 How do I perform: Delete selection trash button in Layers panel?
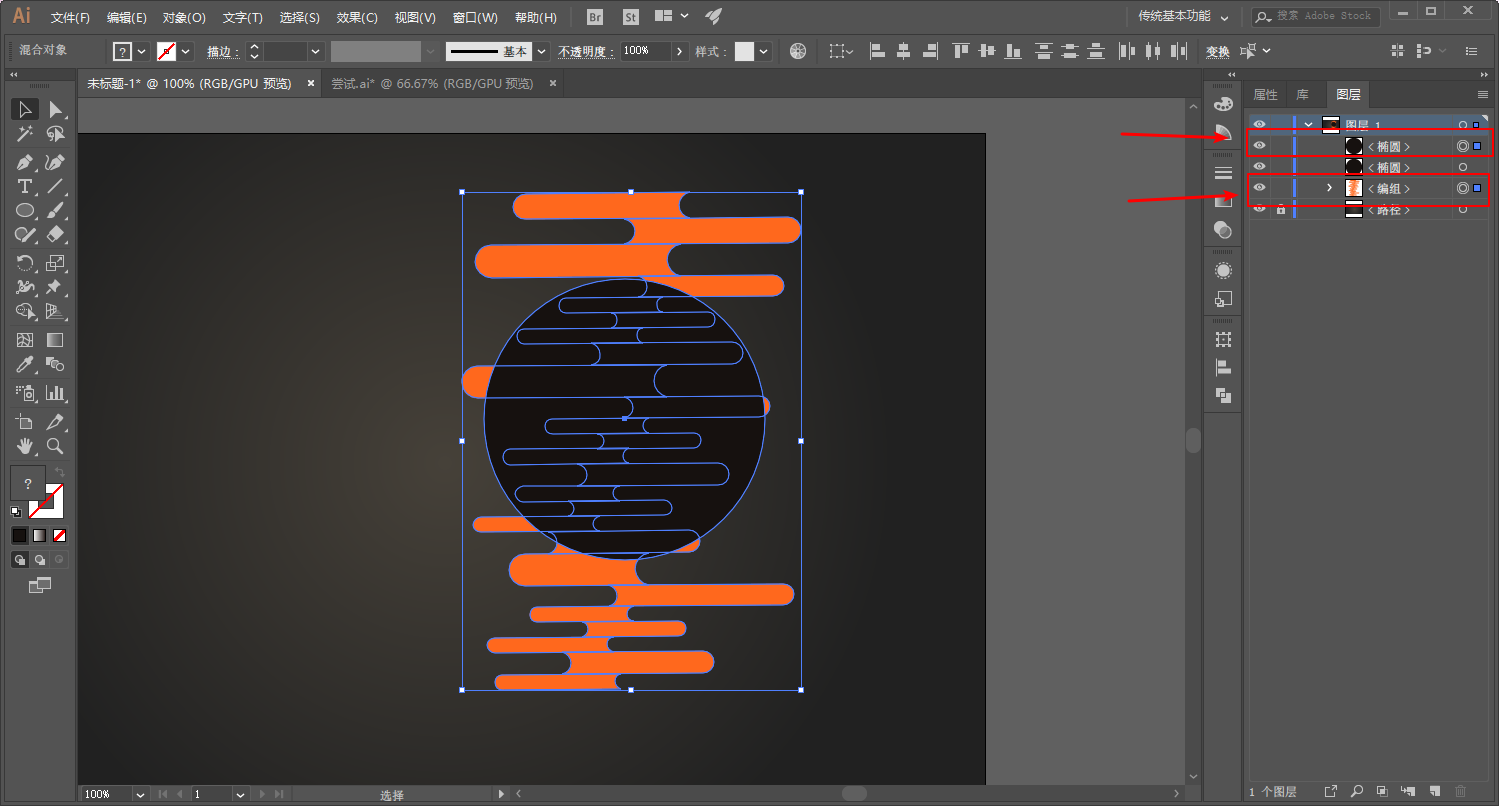pyautogui.click(x=1460, y=791)
